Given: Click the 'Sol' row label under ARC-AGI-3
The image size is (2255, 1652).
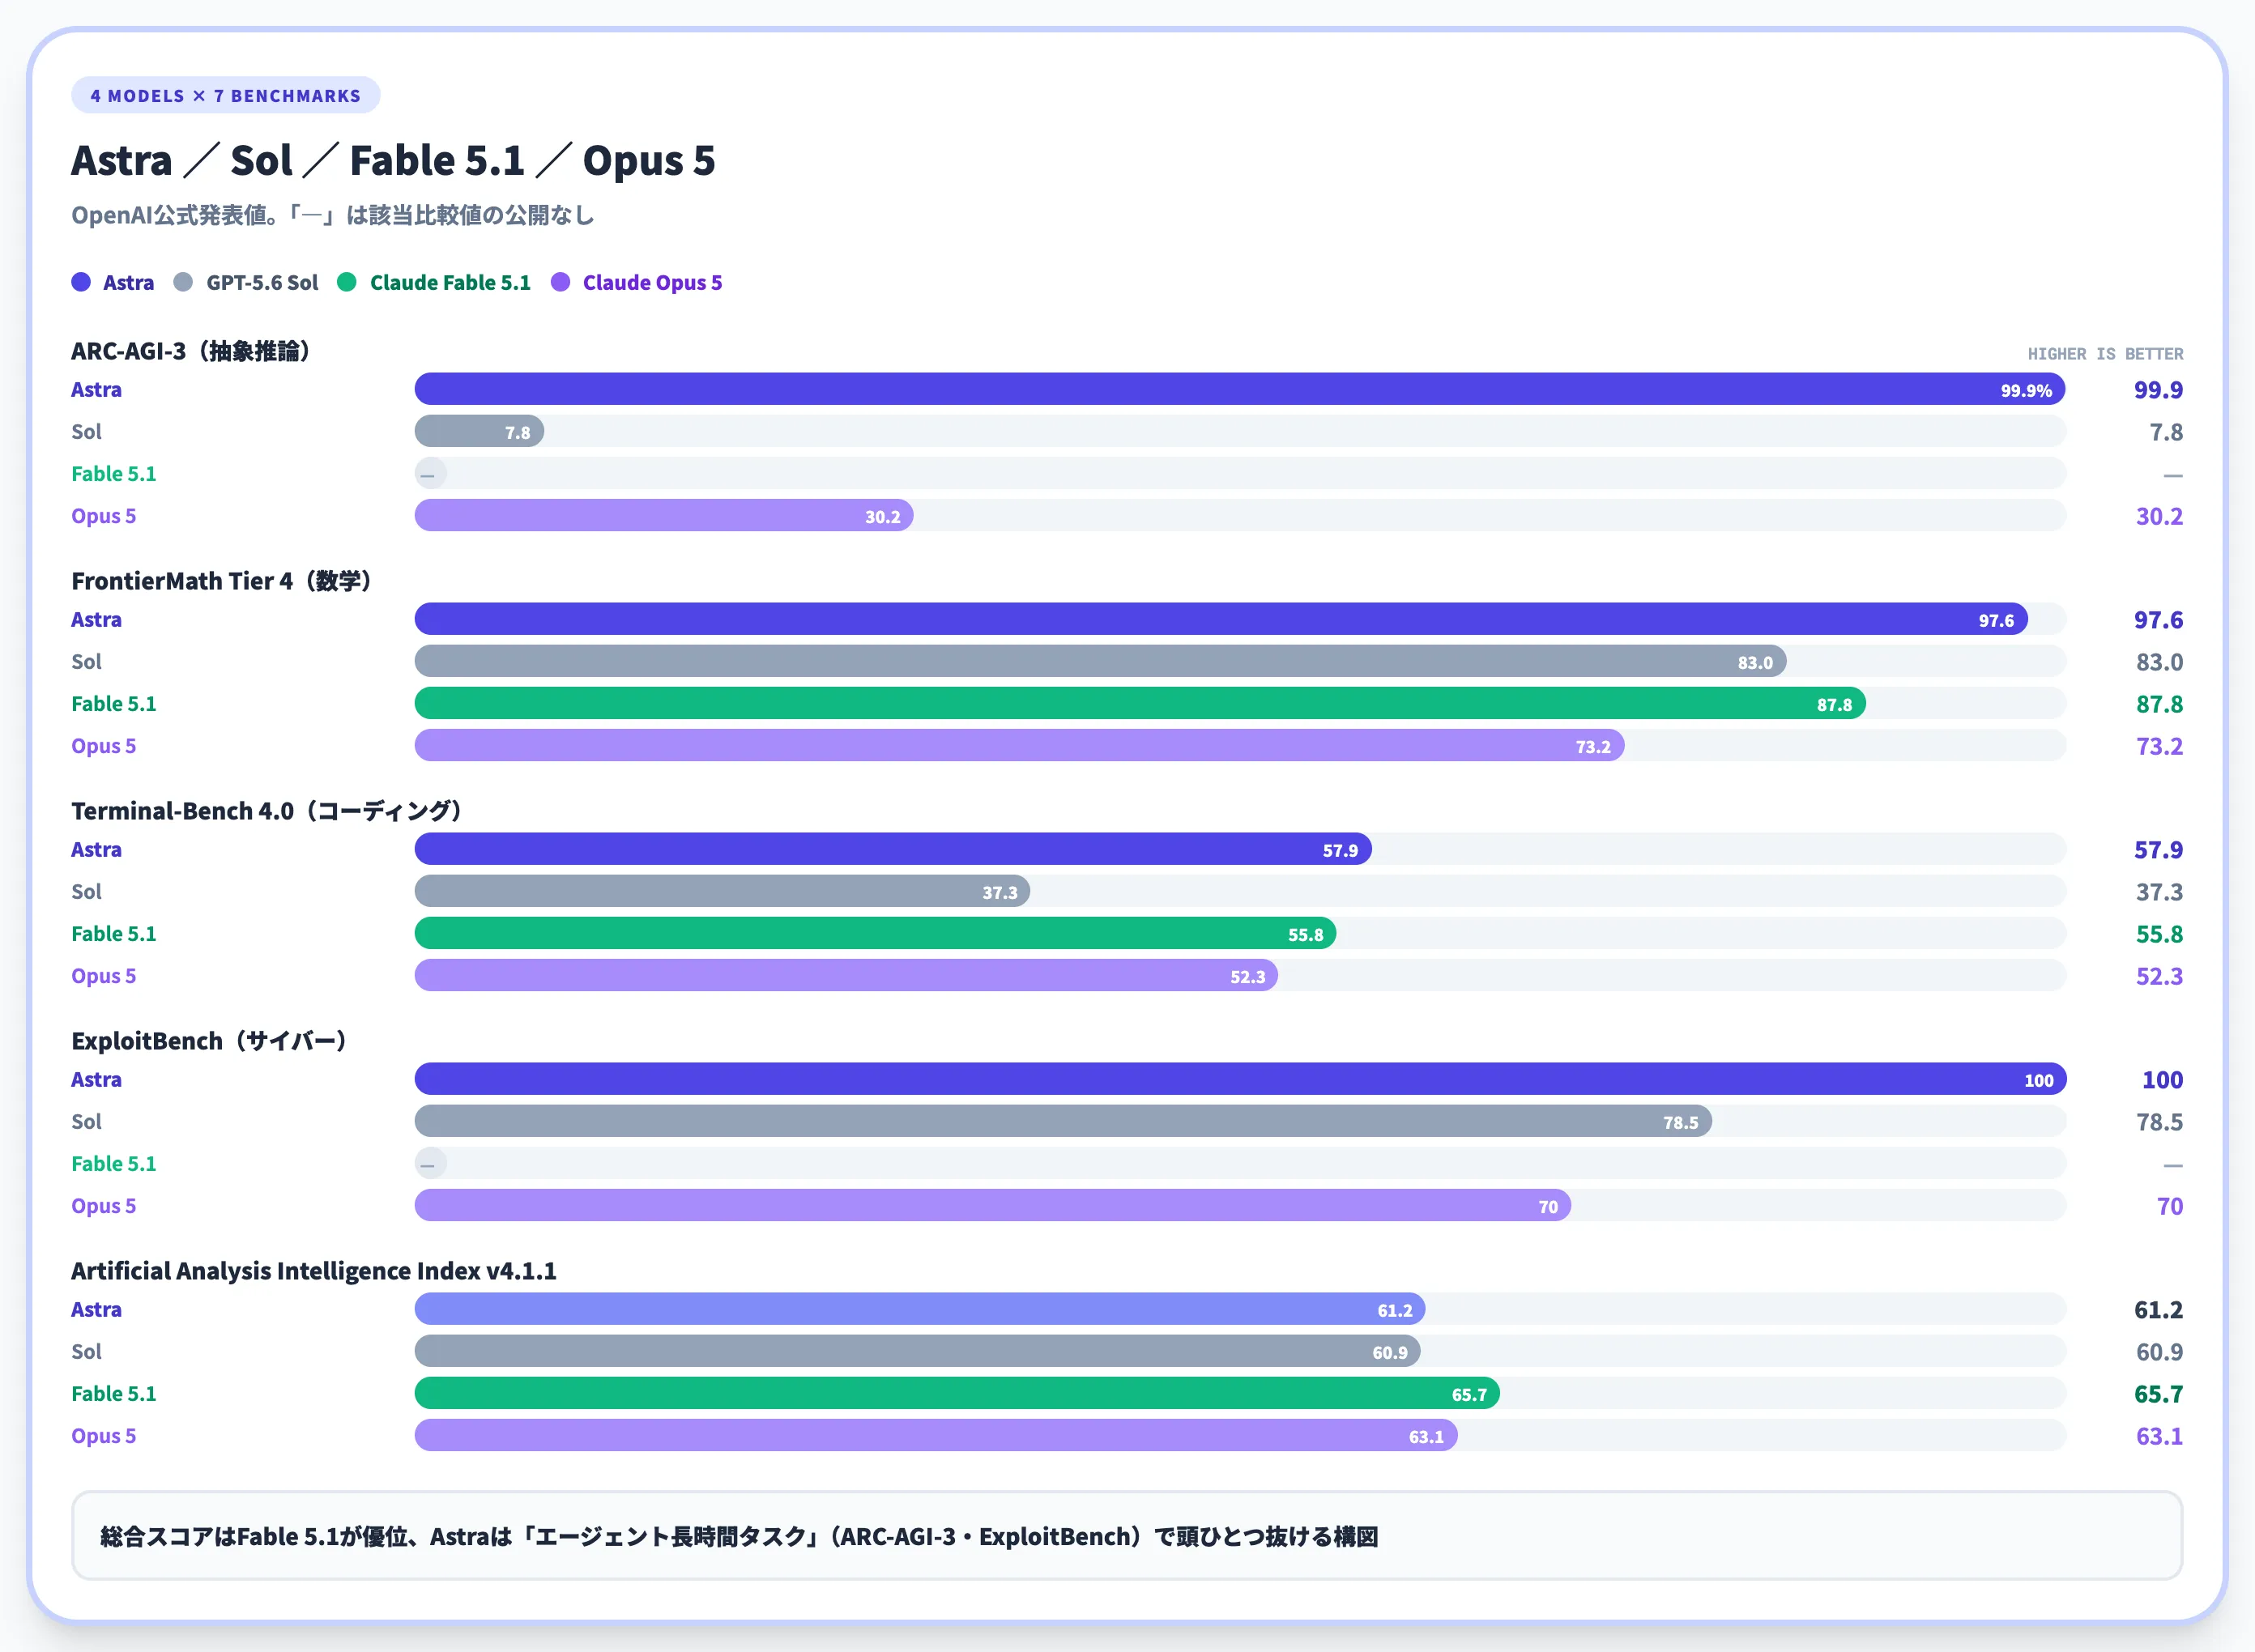Looking at the screenshot, I should click(x=86, y=432).
